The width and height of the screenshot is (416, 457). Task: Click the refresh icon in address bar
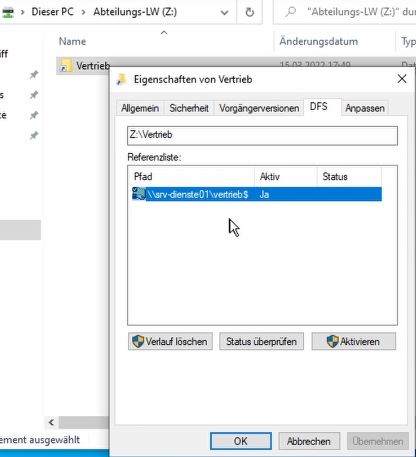pos(249,12)
